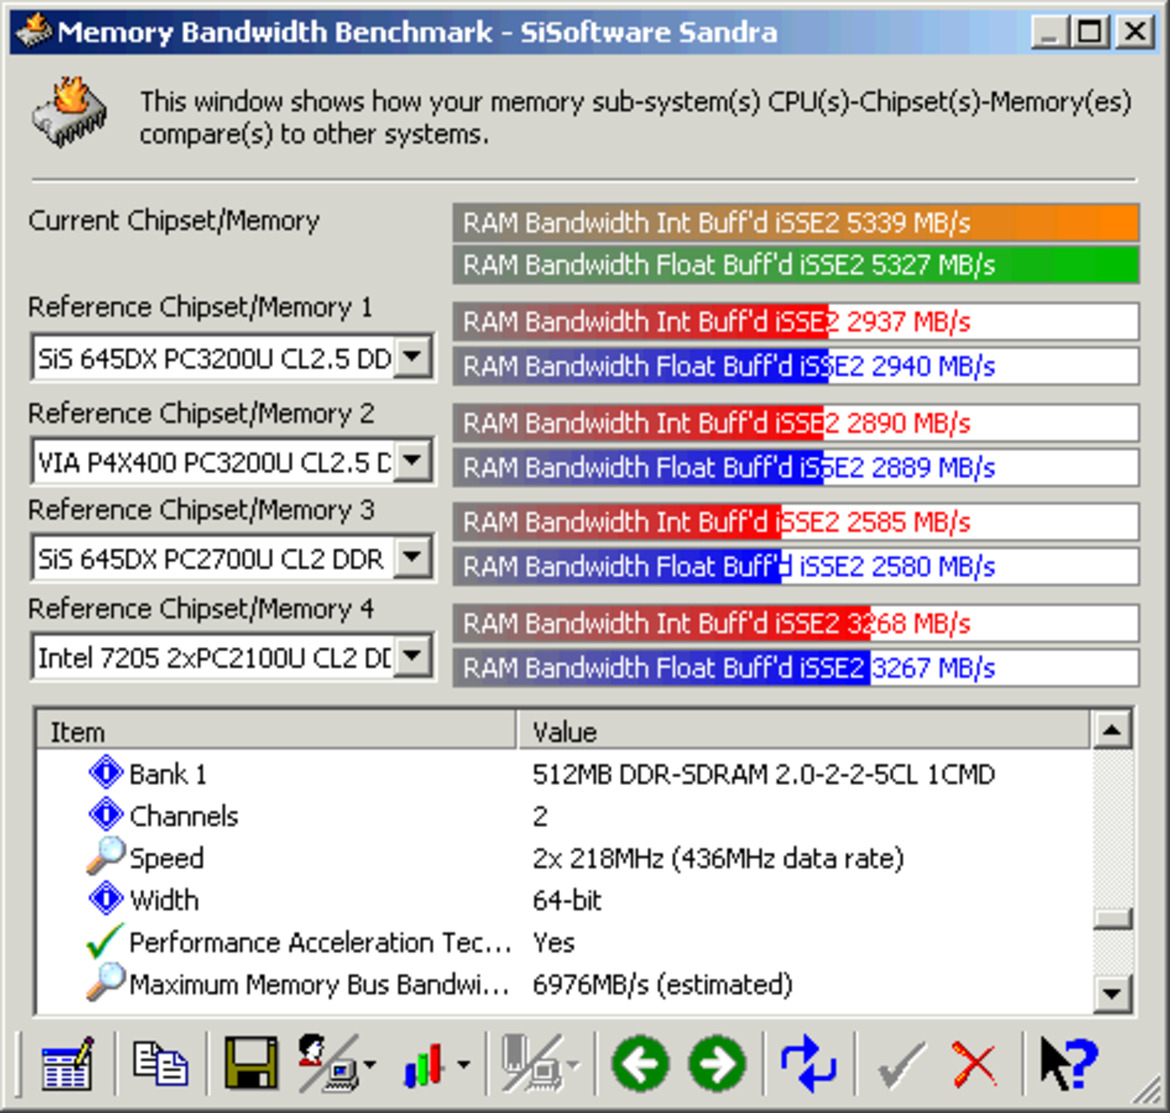Click the Item column header

pyautogui.click(x=276, y=731)
